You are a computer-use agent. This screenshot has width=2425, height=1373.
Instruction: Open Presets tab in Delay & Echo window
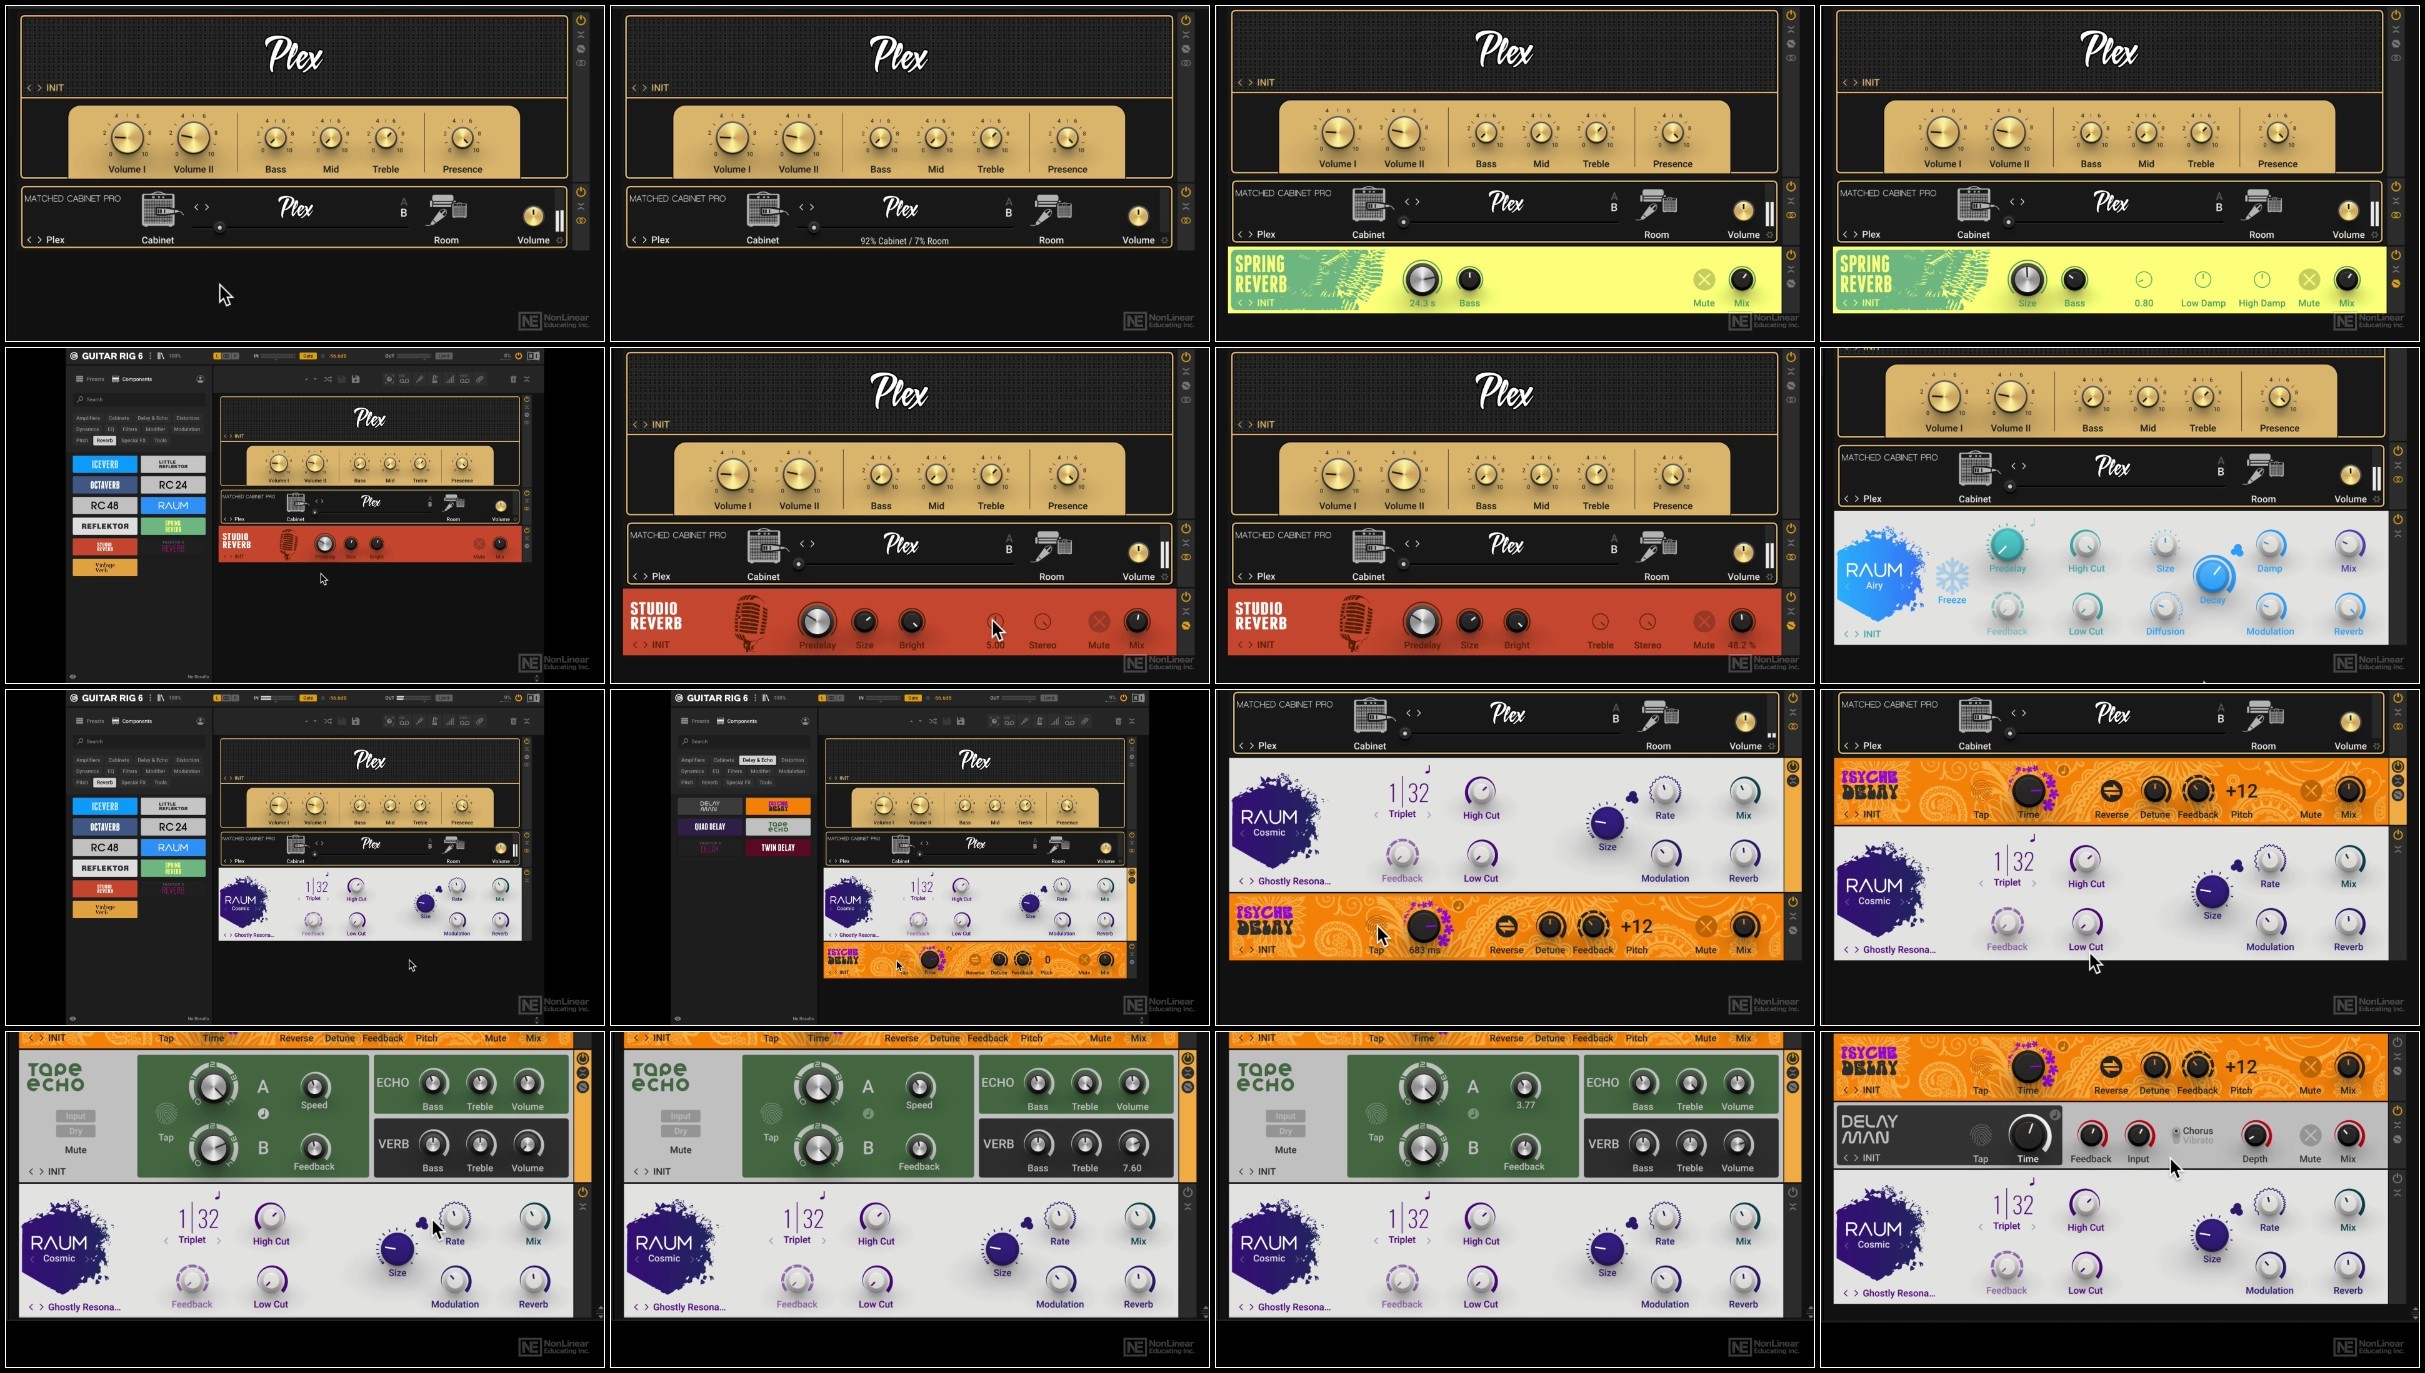(x=693, y=721)
